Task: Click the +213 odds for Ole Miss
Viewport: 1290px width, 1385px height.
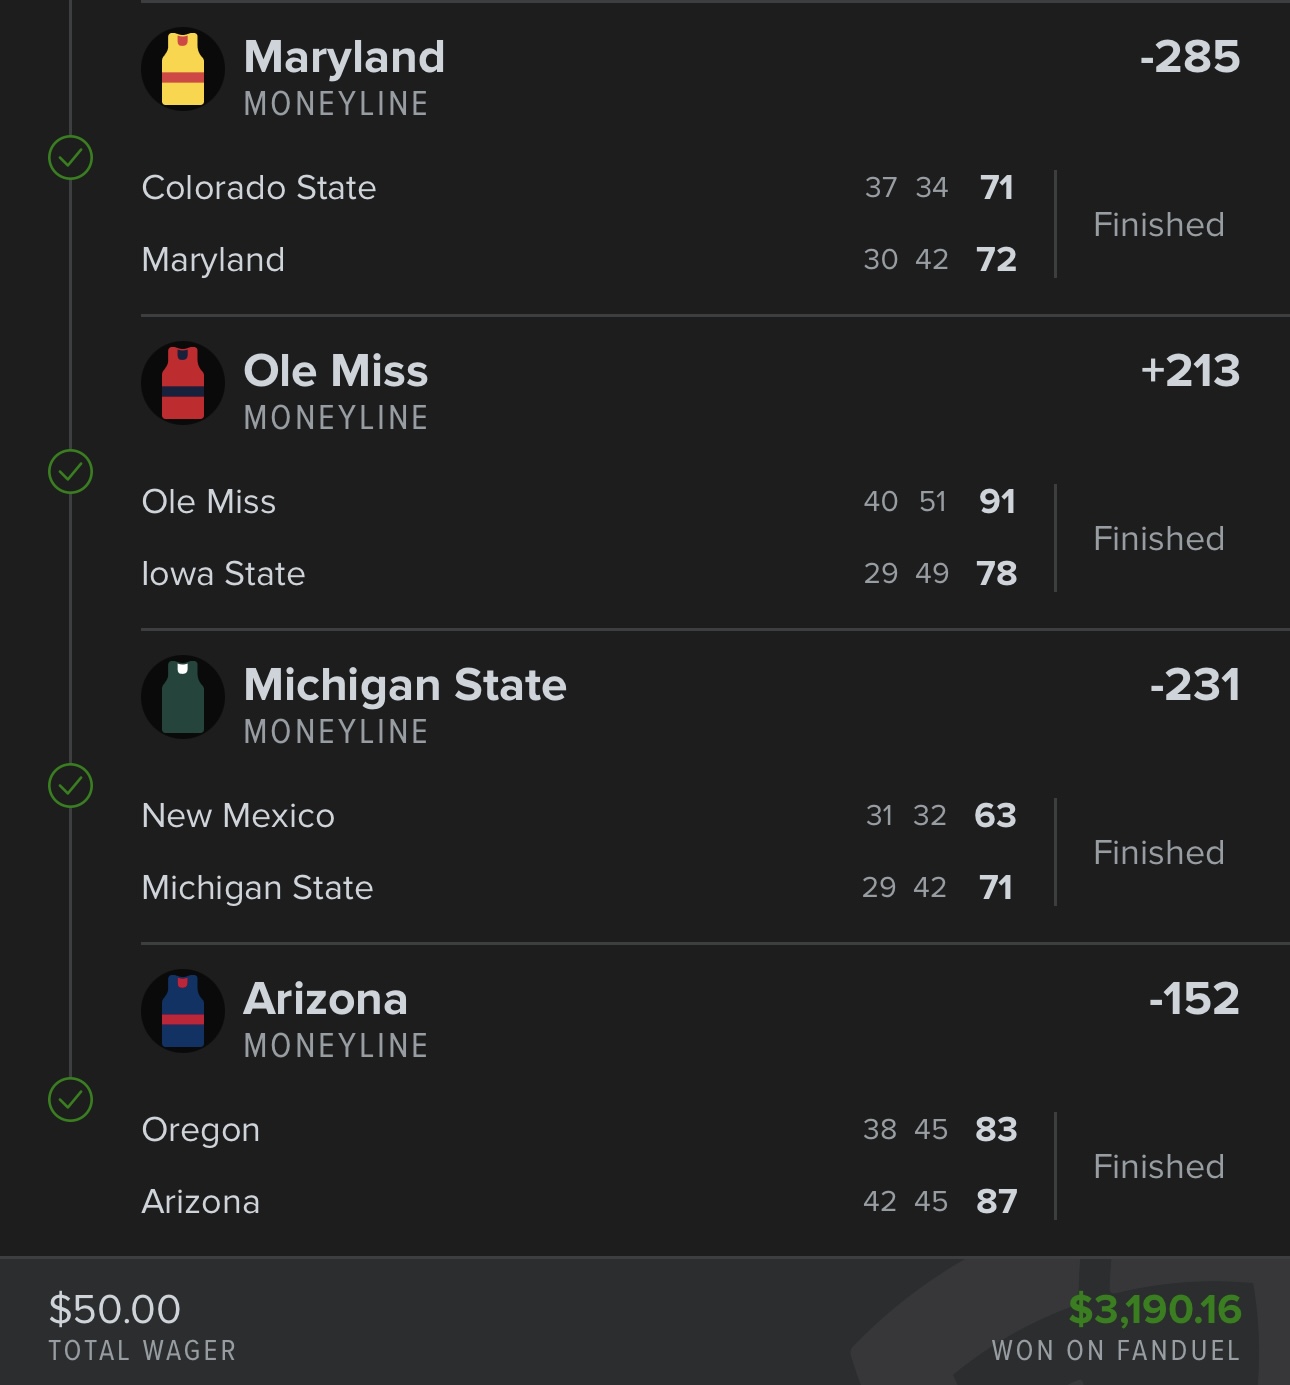Action: click(x=1190, y=372)
